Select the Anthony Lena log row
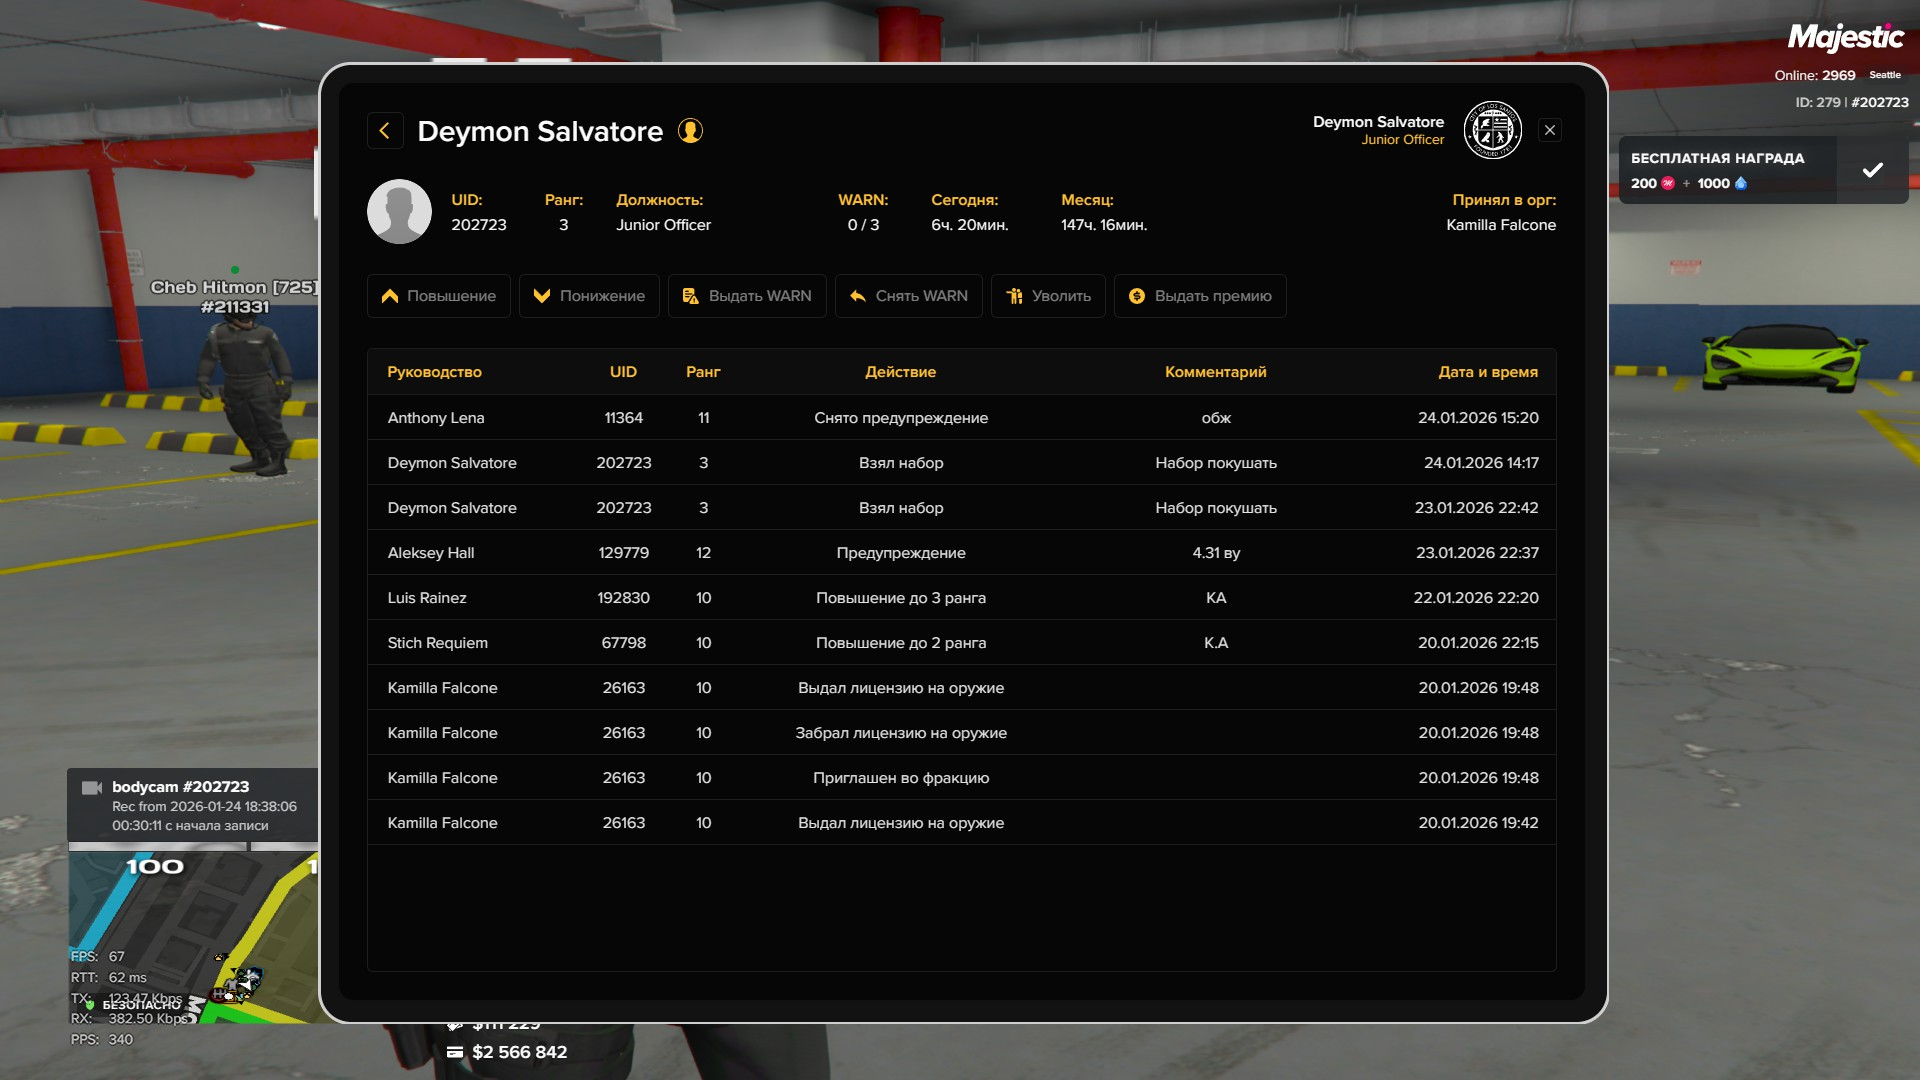 point(960,418)
